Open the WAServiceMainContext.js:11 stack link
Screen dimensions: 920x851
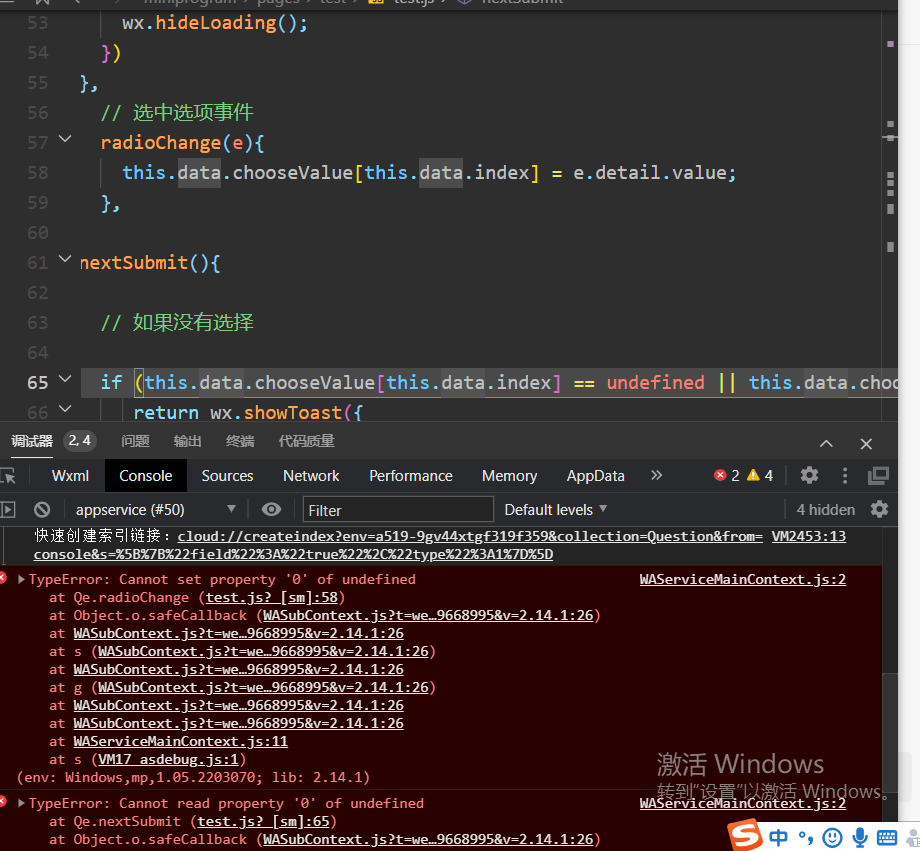click(x=181, y=741)
